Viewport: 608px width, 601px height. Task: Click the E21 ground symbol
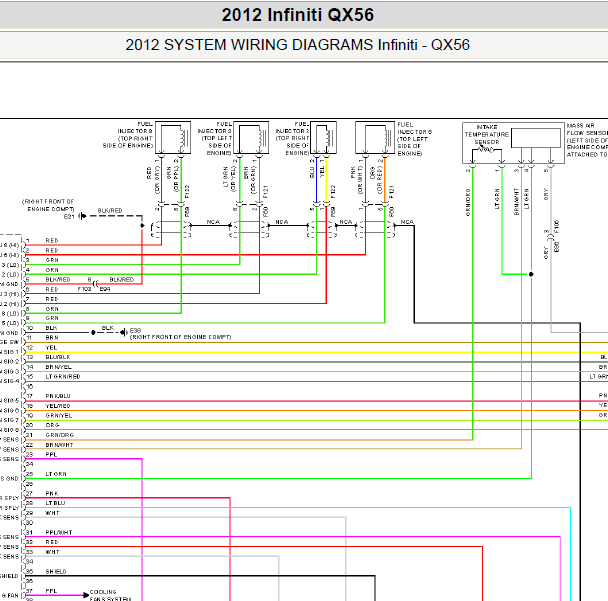[83, 216]
